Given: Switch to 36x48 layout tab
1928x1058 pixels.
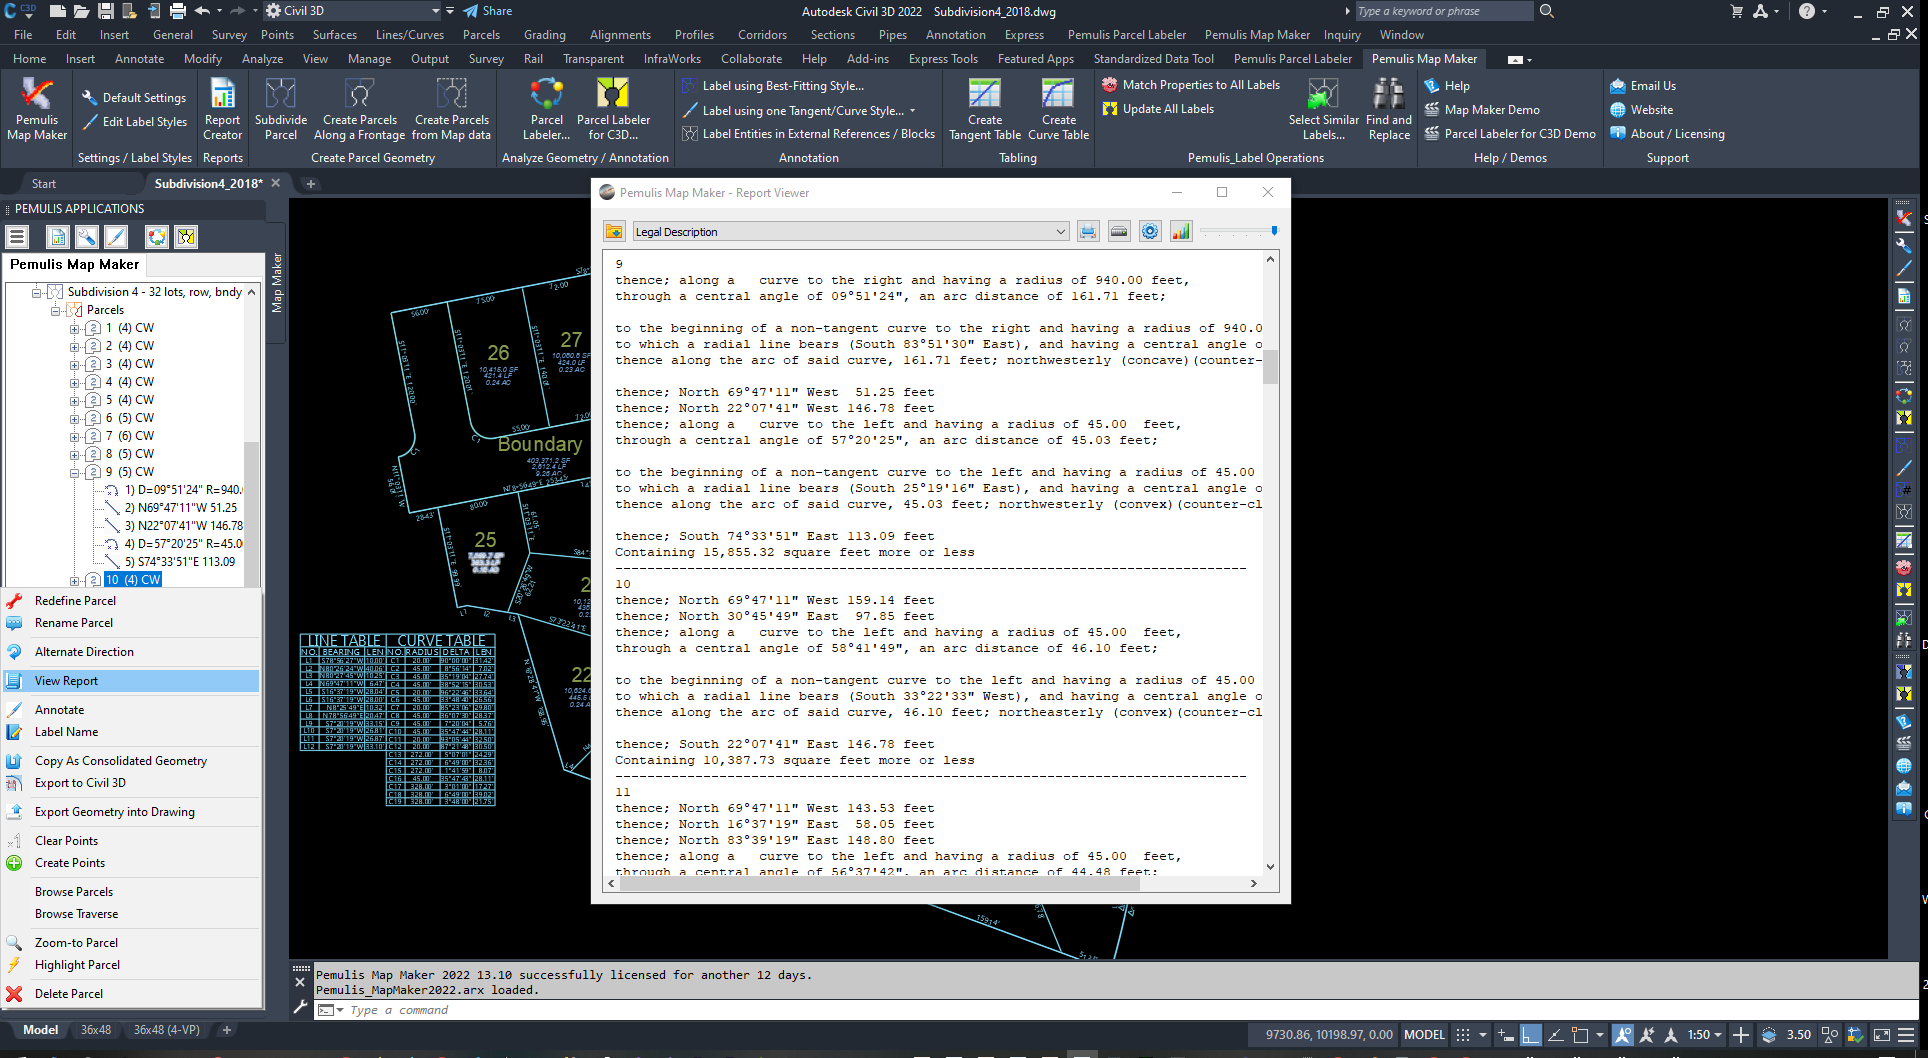Looking at the screenshot, I should [x=96, y=1030].
